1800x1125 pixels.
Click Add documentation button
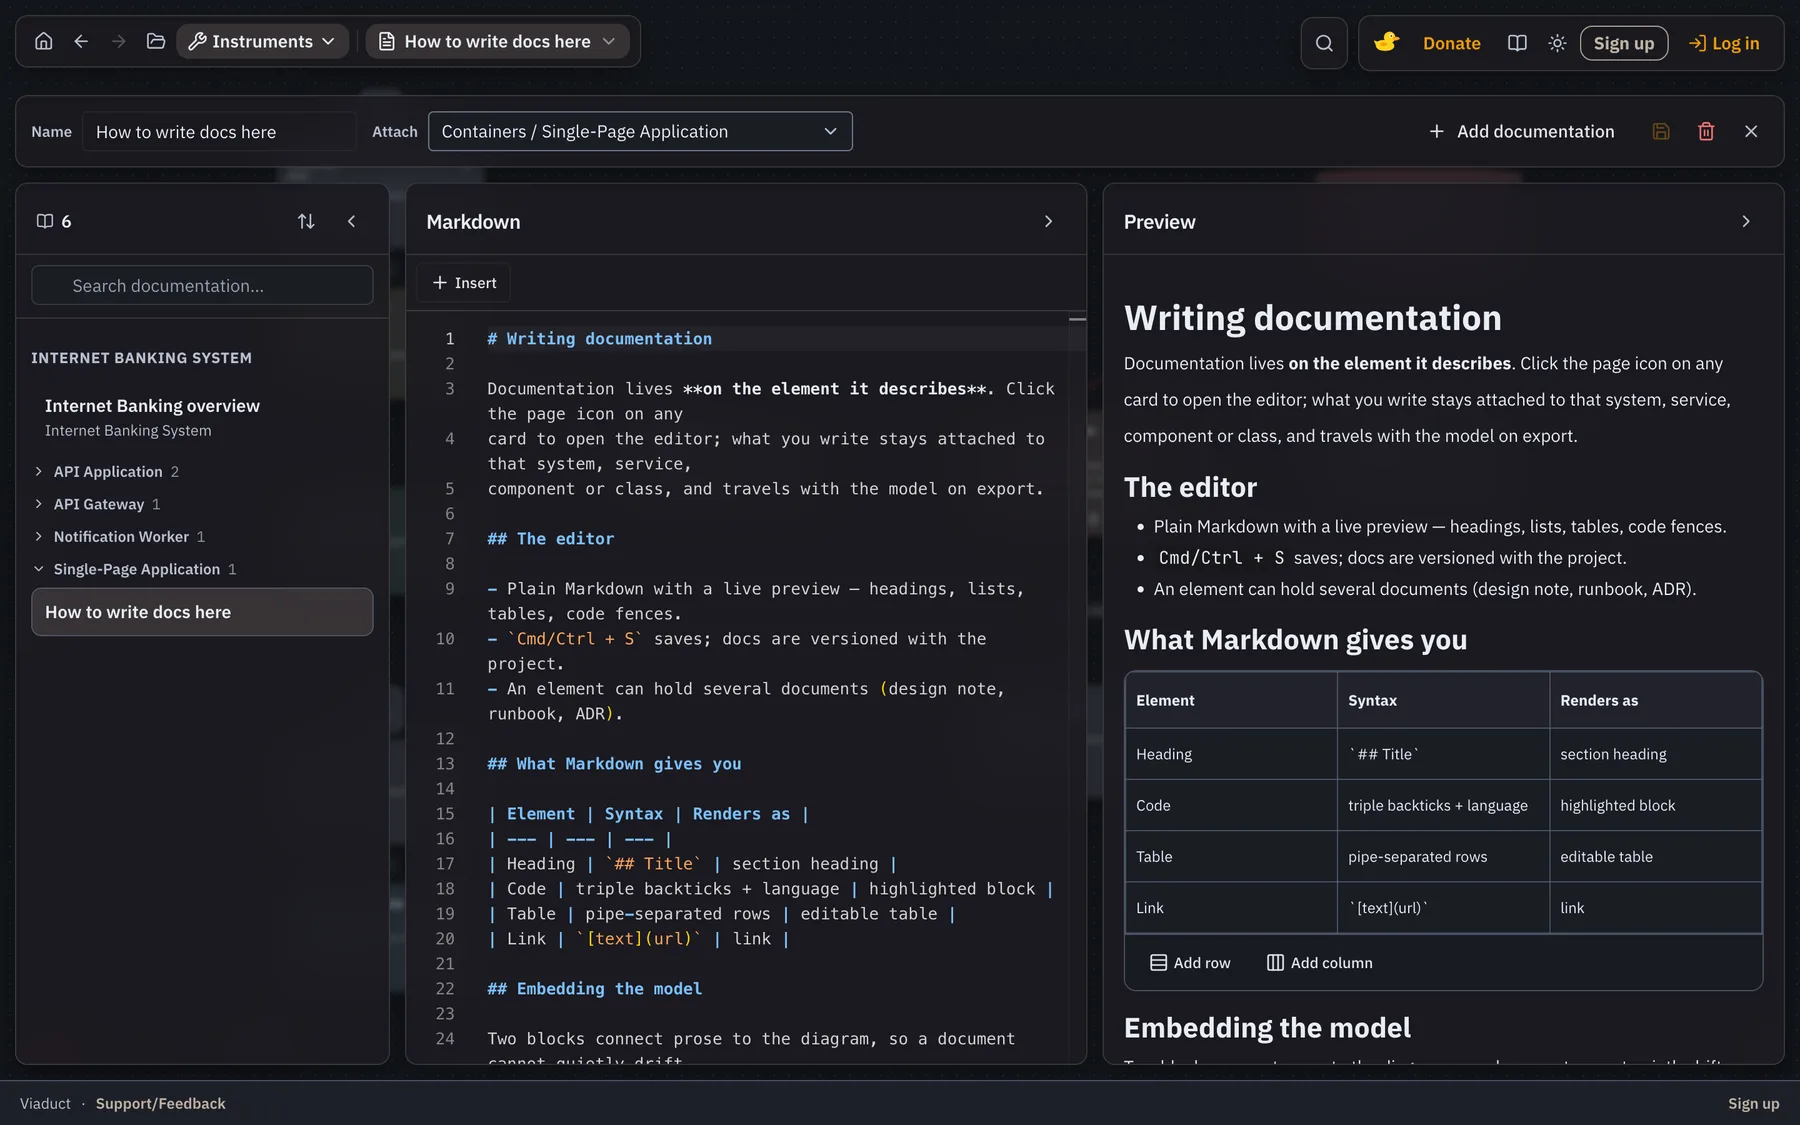tap(1521, 131)
